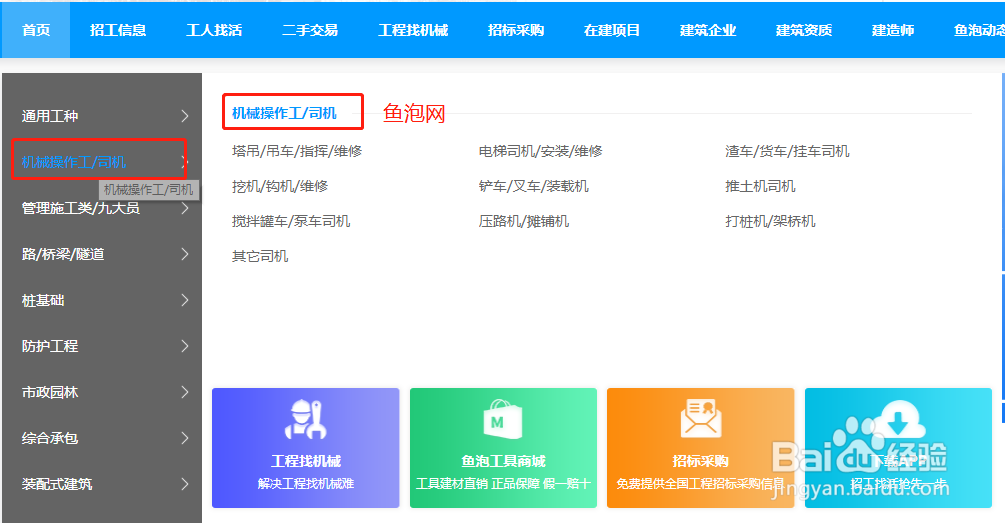Open 铲车/叉车/装载机 job link
The width and height of the screenshot is (1005, 523).
click(x=533, y=187)
